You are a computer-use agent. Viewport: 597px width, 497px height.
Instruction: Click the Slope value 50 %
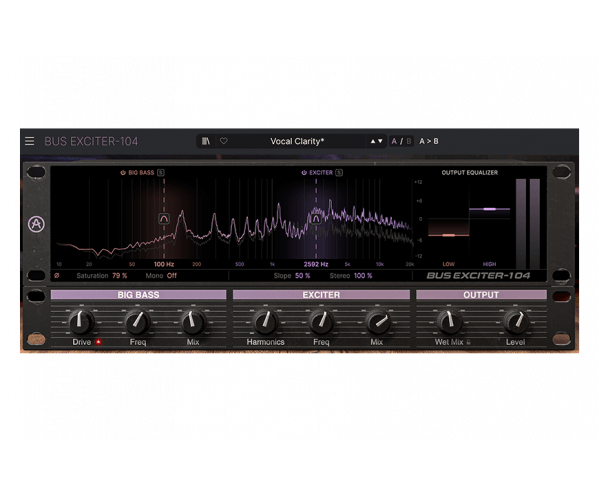click(x=303, y=275)
